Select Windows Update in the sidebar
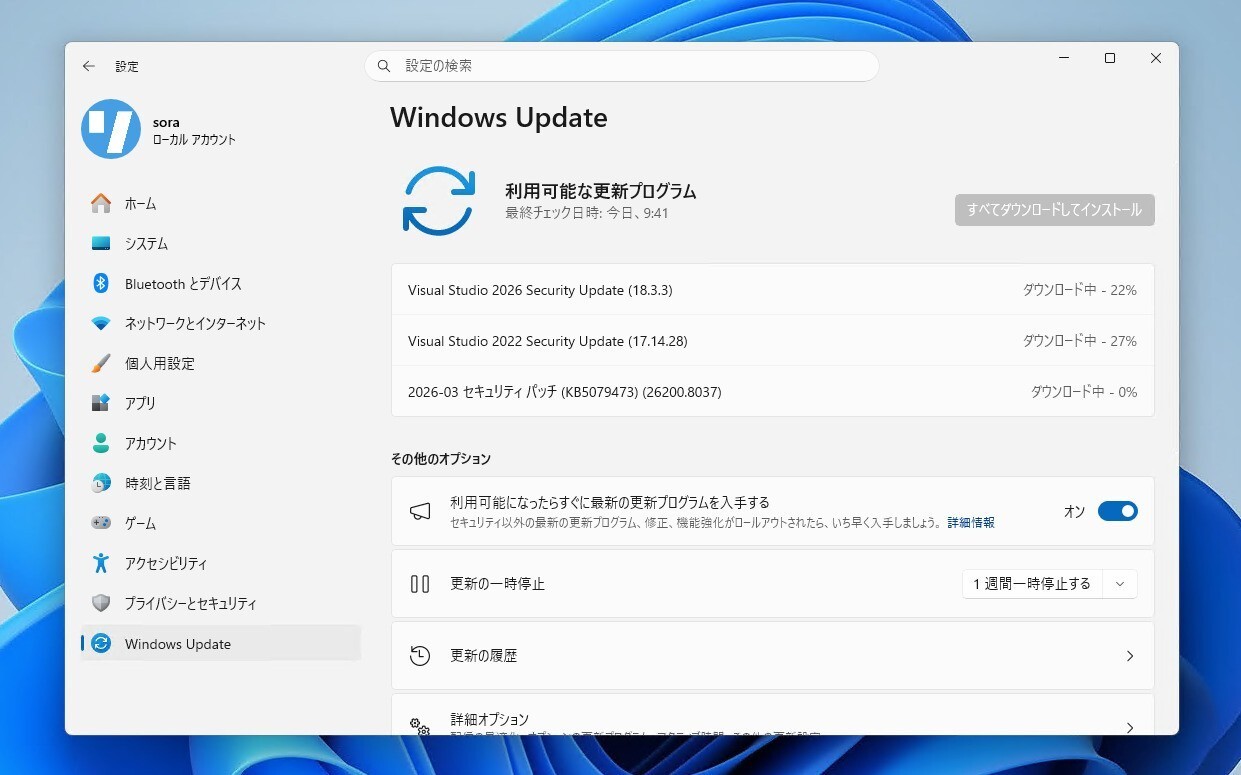Screen dimensions: 1241x775 click(x=178, y=644)
